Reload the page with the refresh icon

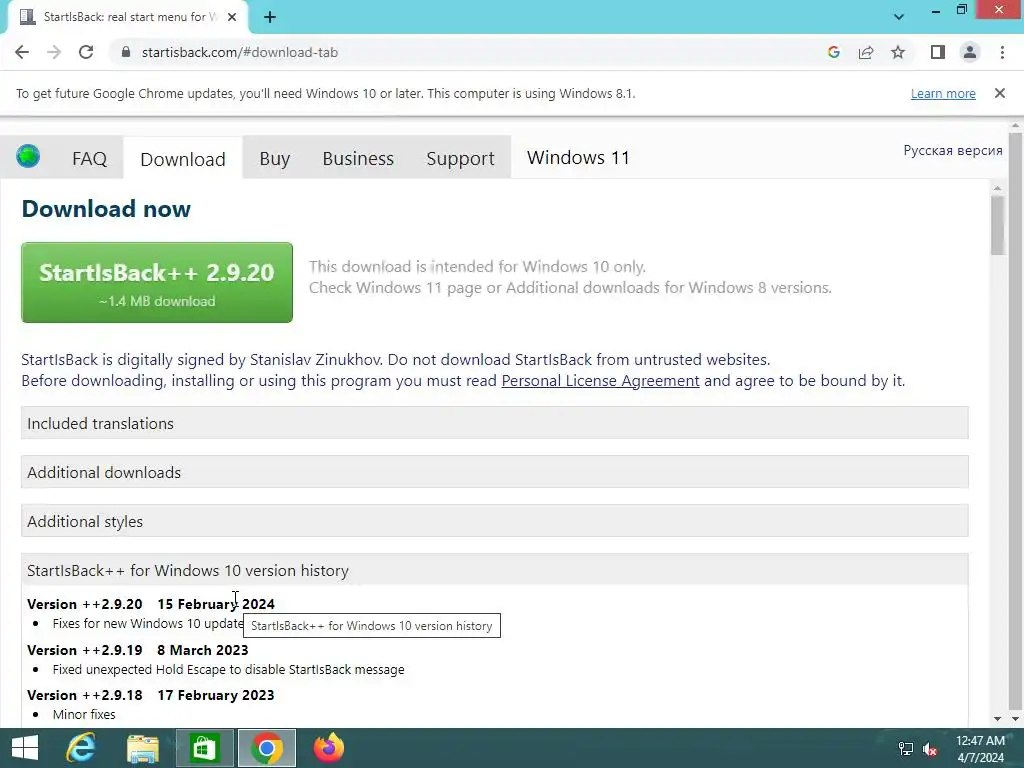(86, 52)
